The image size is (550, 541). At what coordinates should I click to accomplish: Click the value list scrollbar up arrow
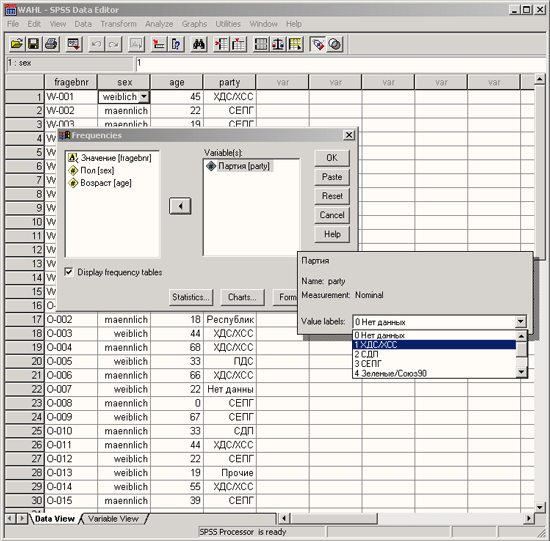(522, 336)
